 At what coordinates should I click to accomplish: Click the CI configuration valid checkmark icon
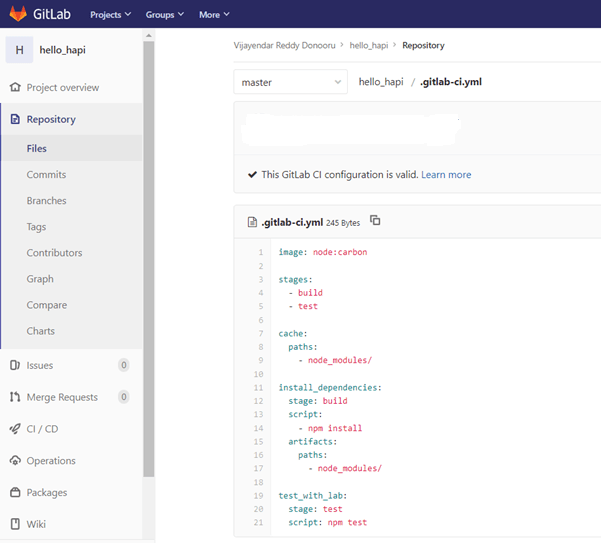252,174
